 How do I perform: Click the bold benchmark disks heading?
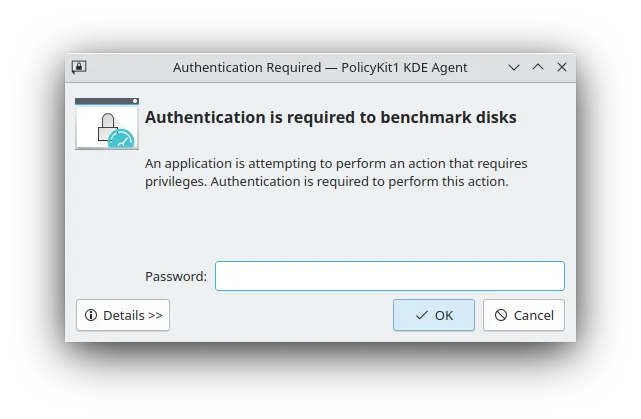point(331,117)
